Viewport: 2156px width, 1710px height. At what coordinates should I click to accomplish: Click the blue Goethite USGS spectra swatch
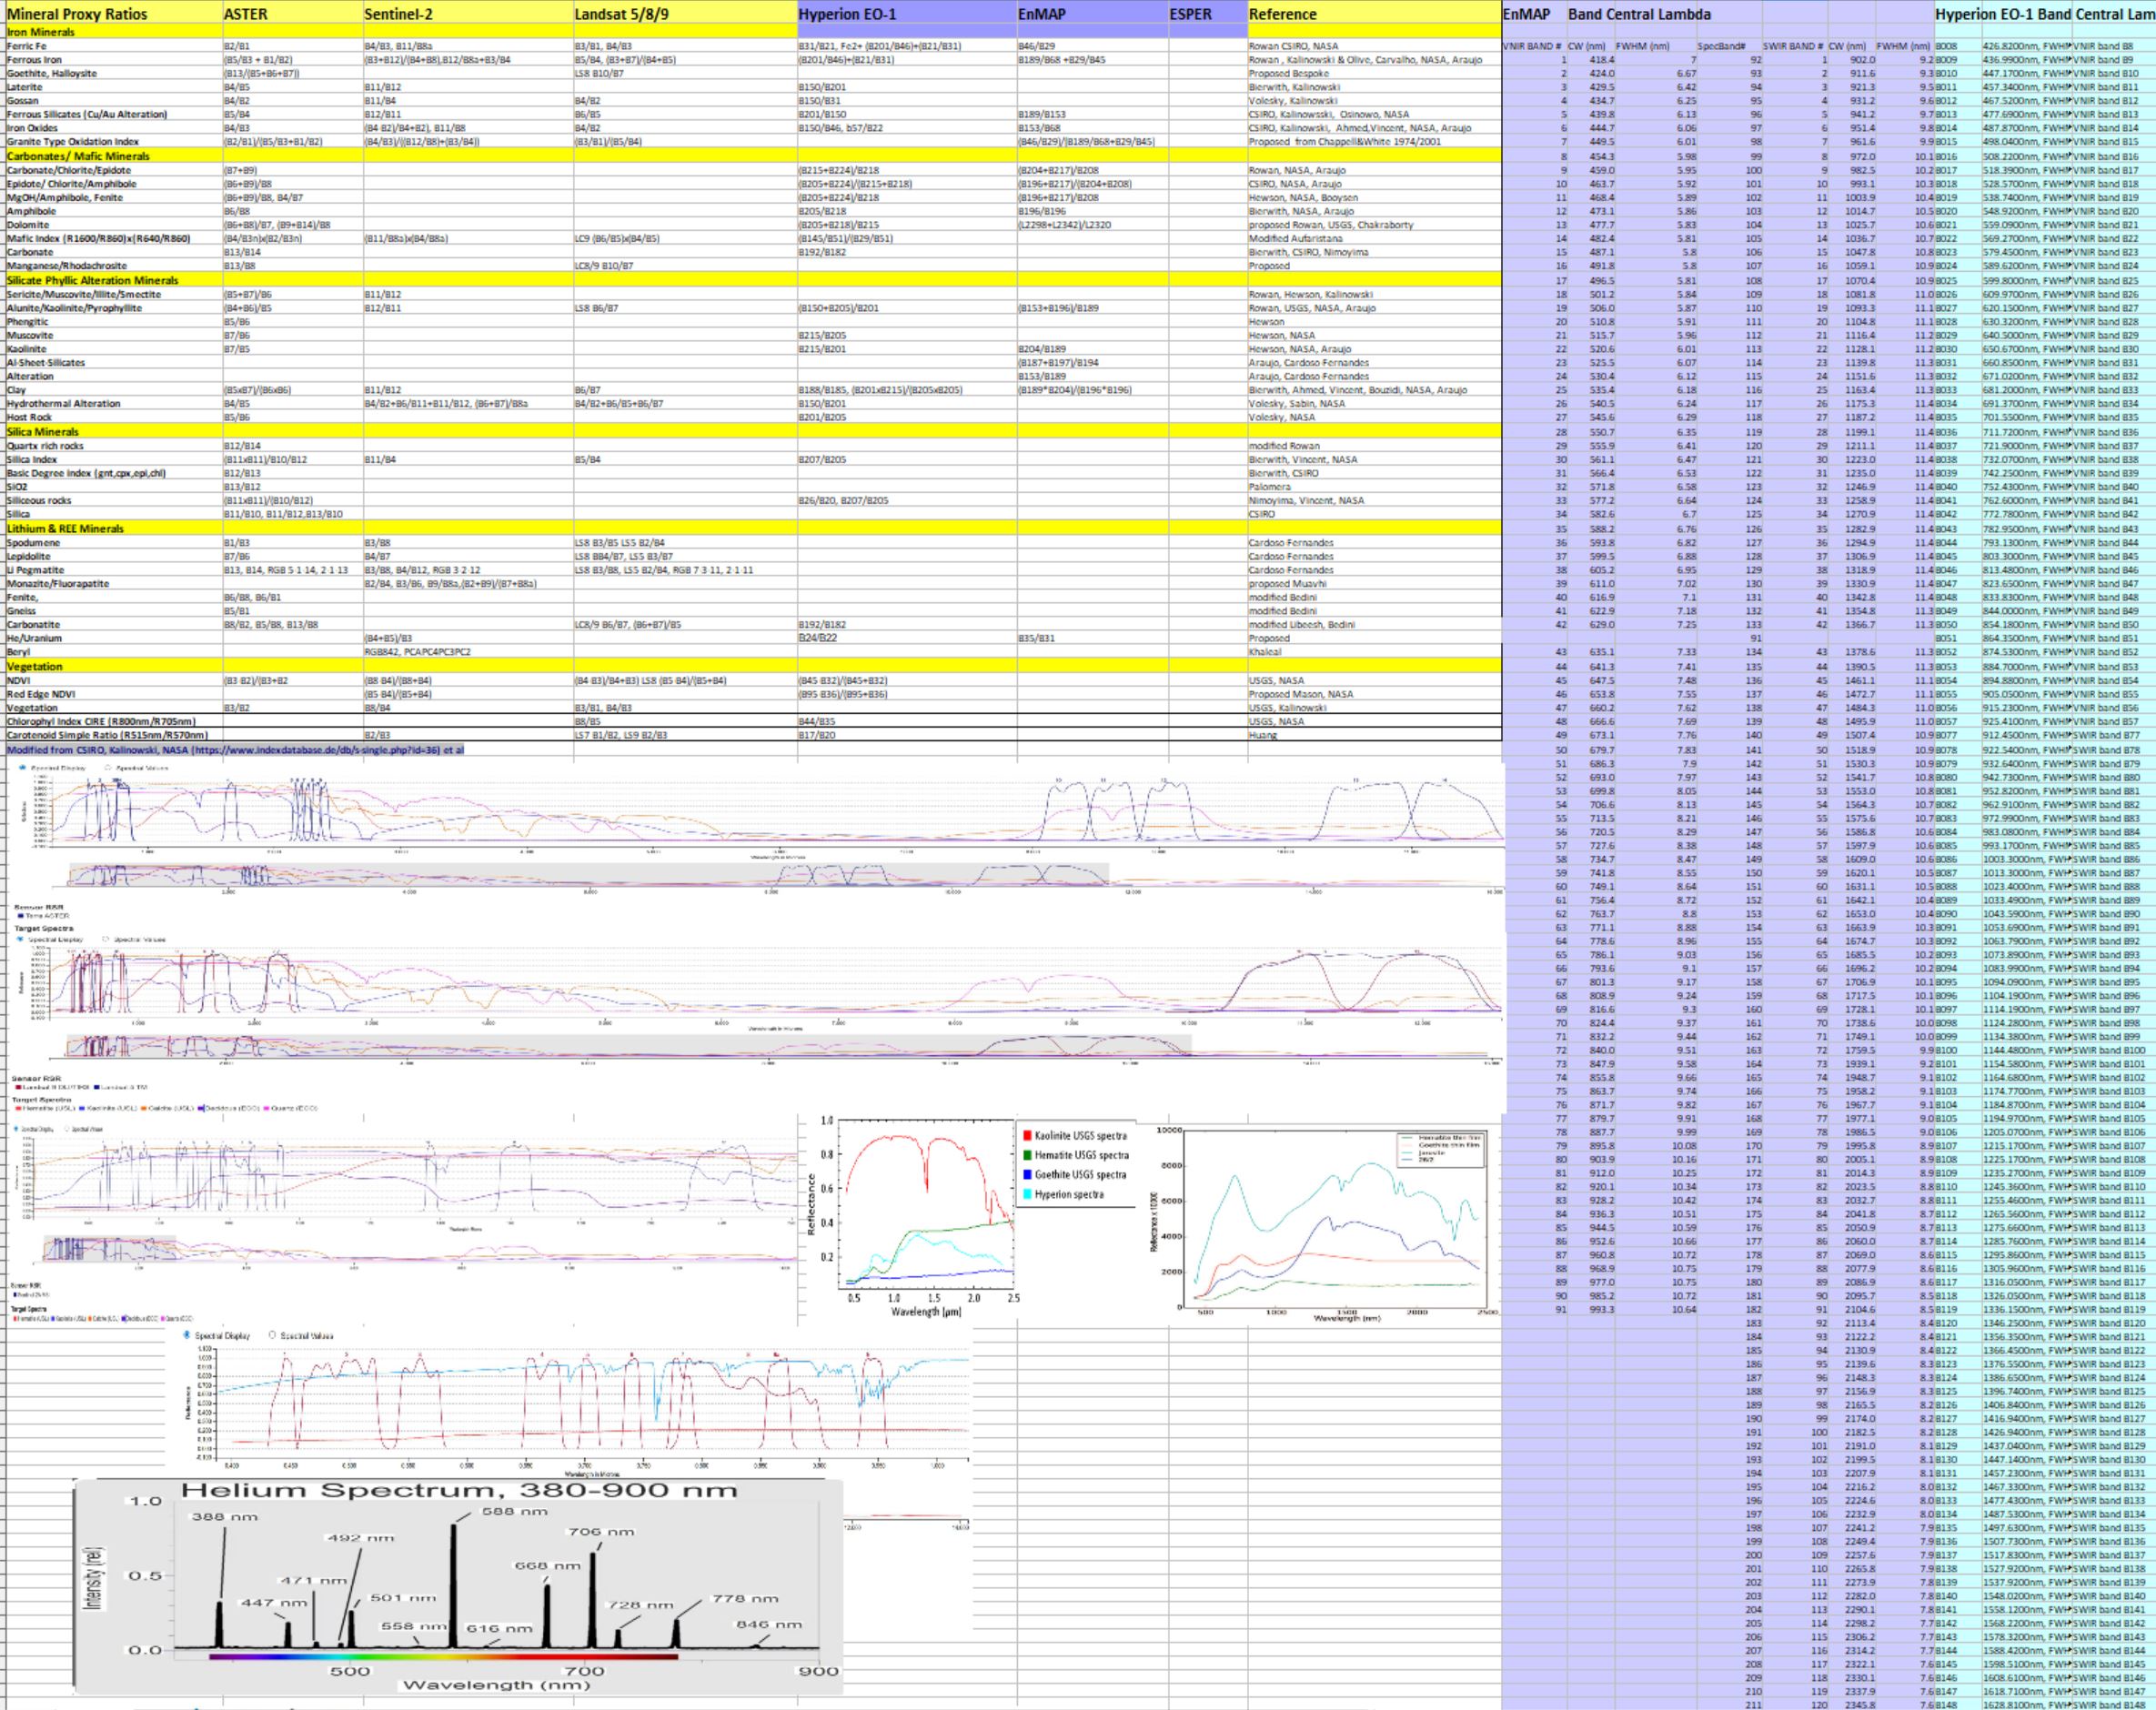tap(1027, 1175)
